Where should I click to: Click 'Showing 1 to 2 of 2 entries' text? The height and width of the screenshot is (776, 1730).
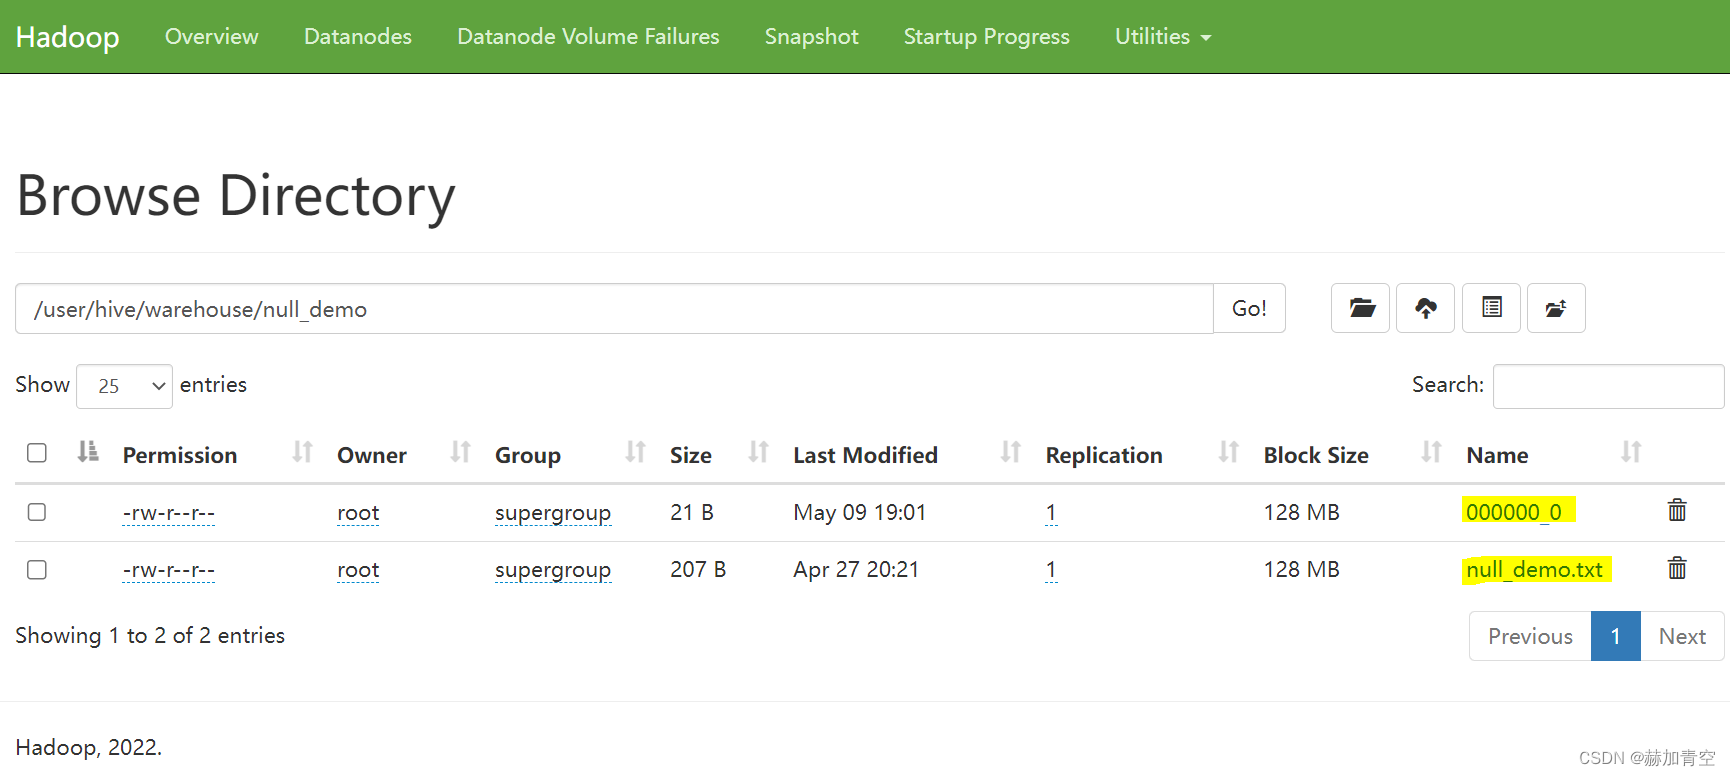tap(150, 635)
